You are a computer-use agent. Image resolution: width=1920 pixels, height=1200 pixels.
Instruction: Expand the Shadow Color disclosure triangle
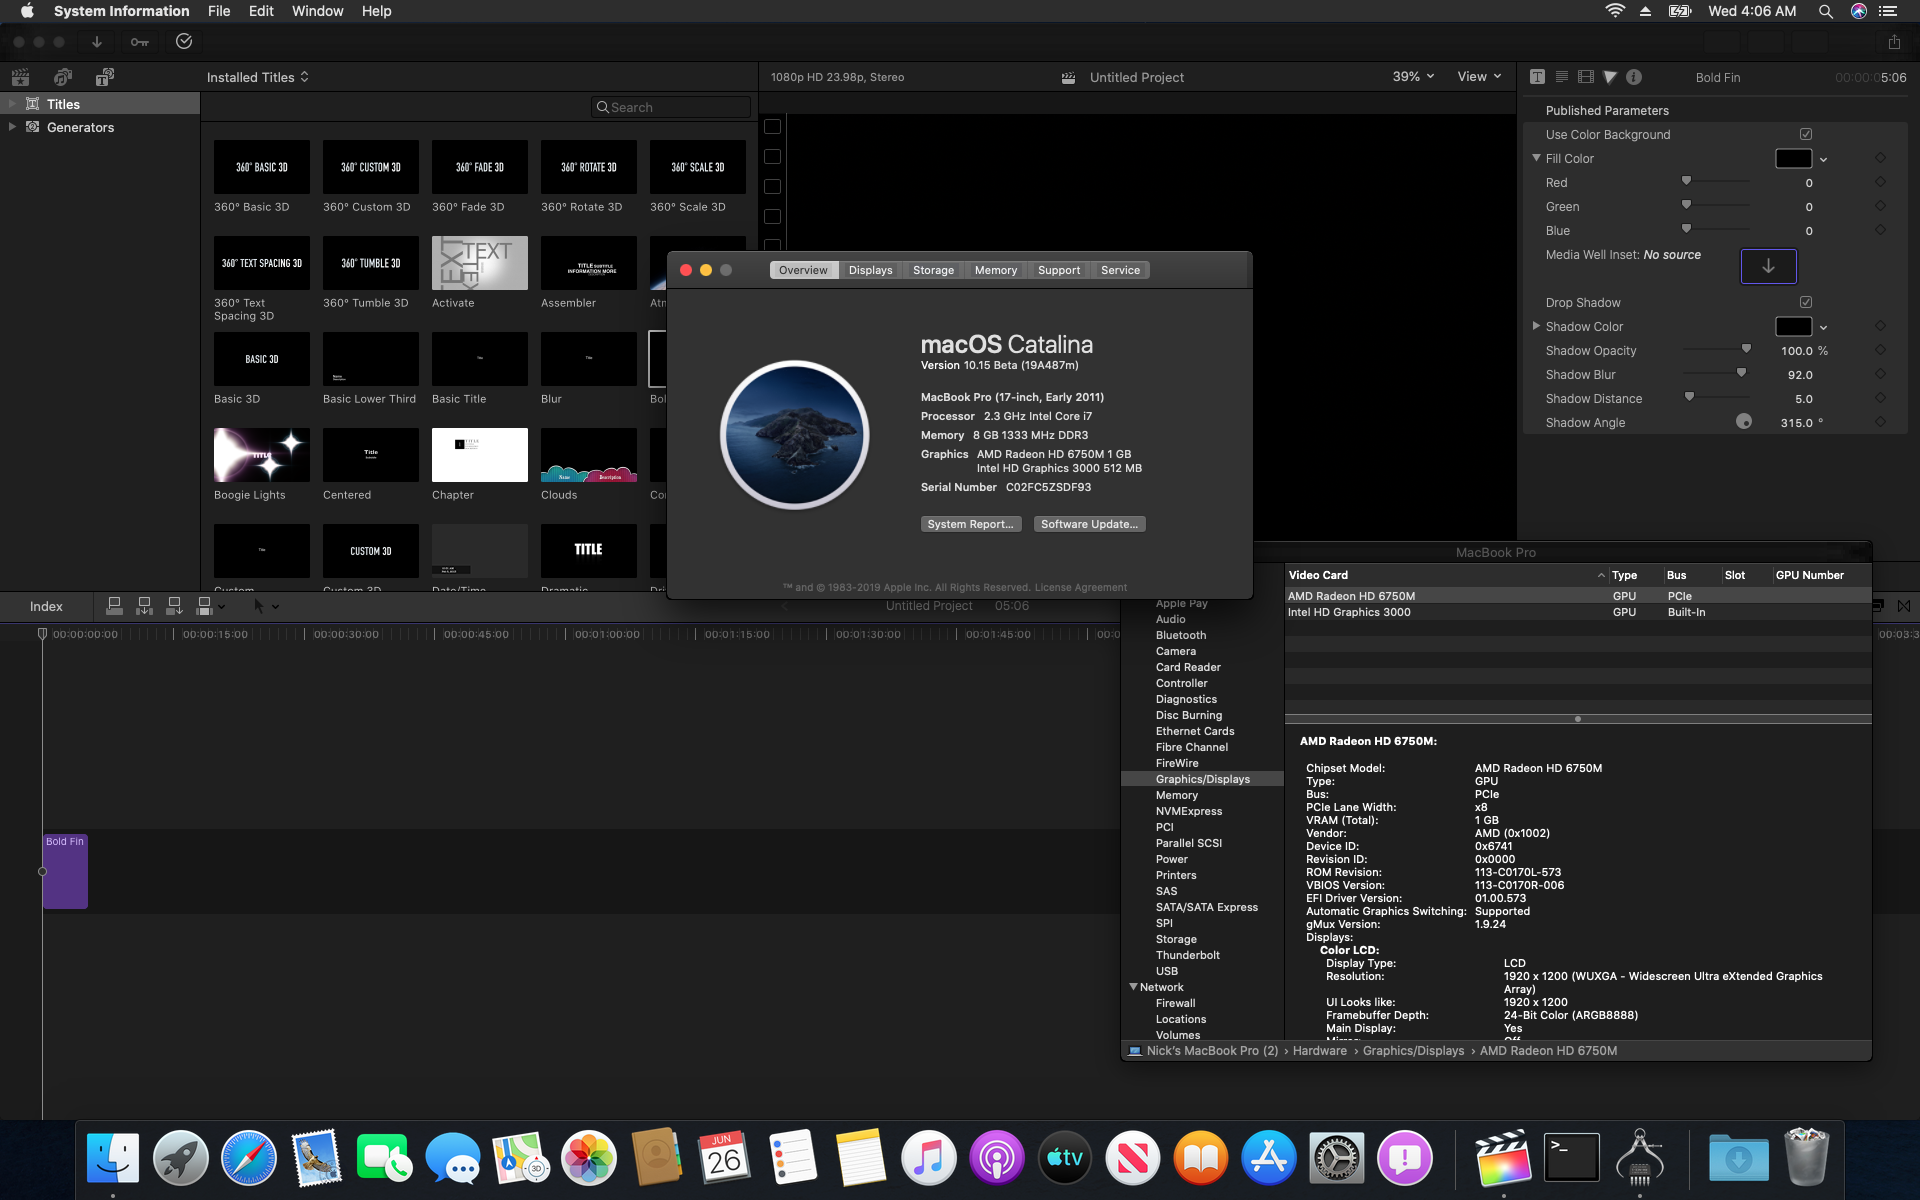[x=1536, y=326]
